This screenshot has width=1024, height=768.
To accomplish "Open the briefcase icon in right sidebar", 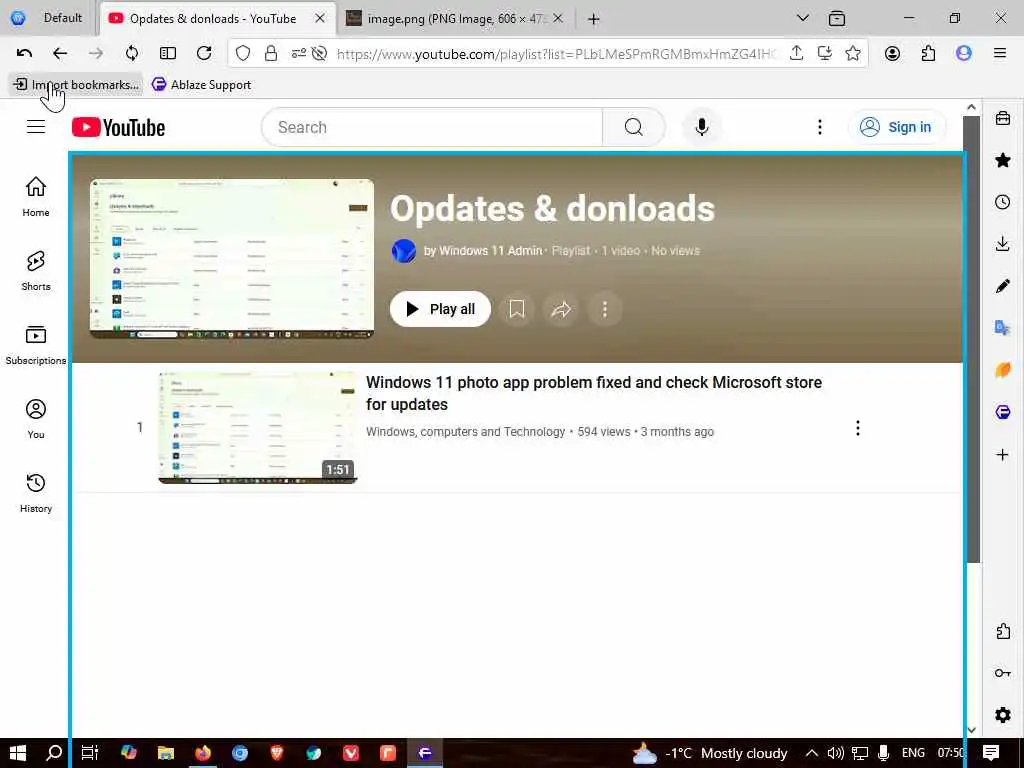I will pos(1003,118).
